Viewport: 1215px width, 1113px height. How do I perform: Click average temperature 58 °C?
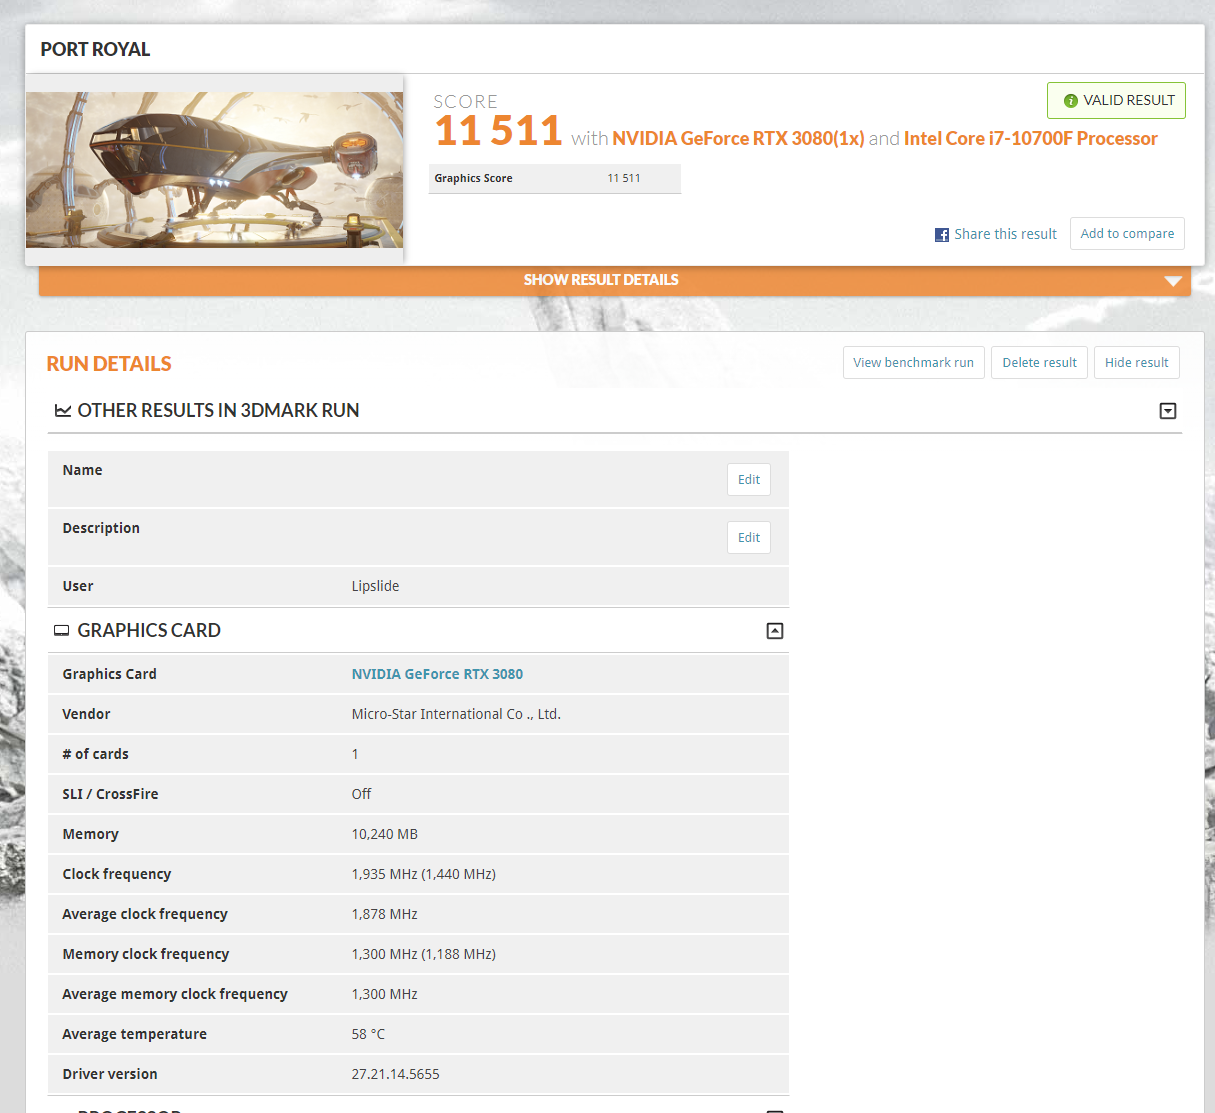click(x=368, y=1034)
